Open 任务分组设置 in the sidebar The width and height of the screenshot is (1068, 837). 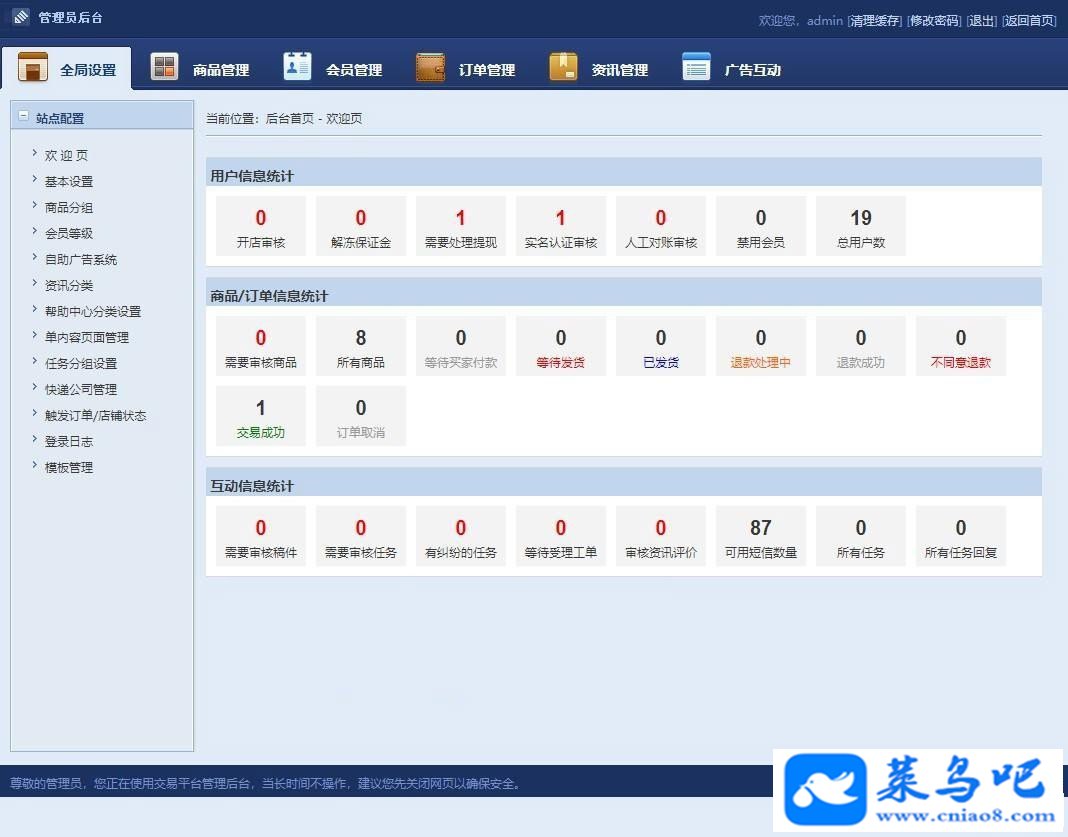tap(81, 363)
